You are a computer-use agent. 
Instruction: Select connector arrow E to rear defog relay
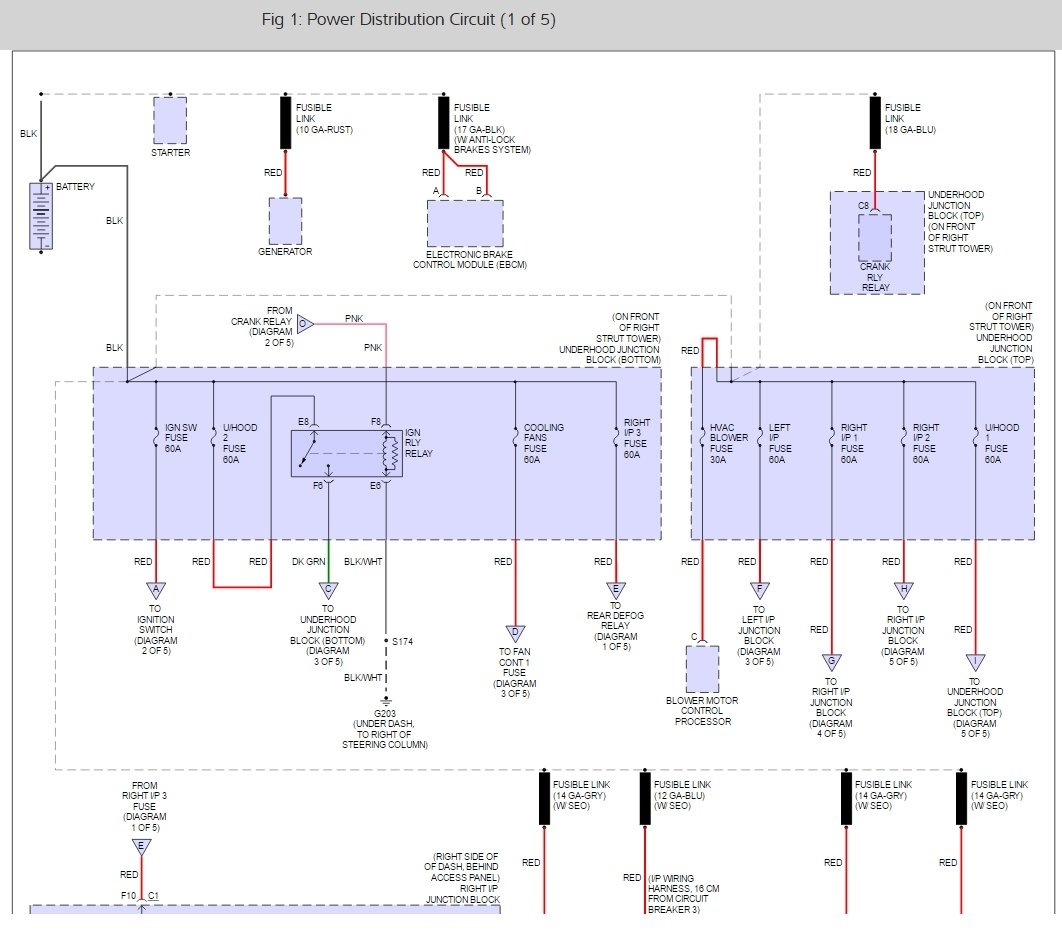616,590
